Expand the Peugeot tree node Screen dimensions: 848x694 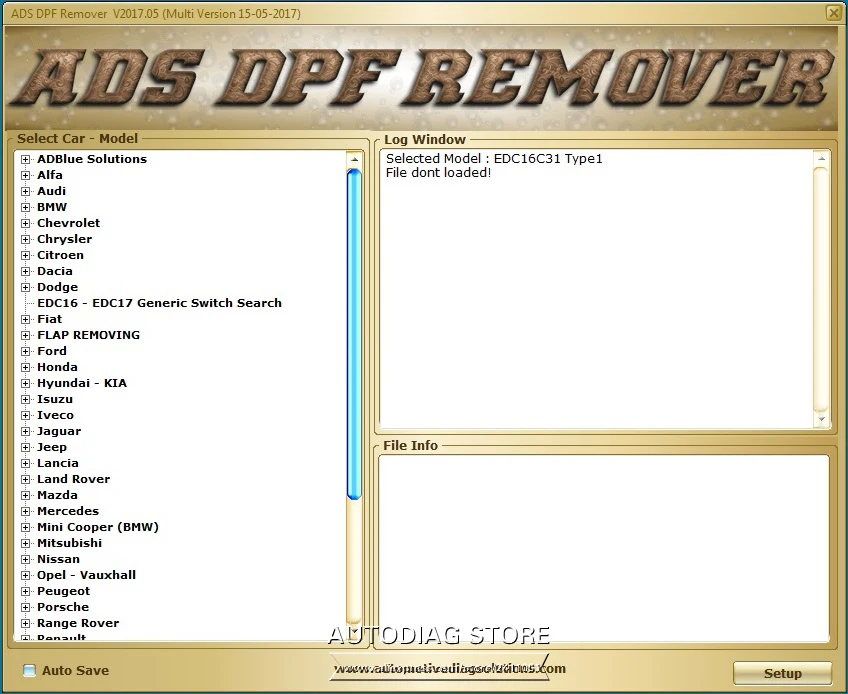[25, 591]
